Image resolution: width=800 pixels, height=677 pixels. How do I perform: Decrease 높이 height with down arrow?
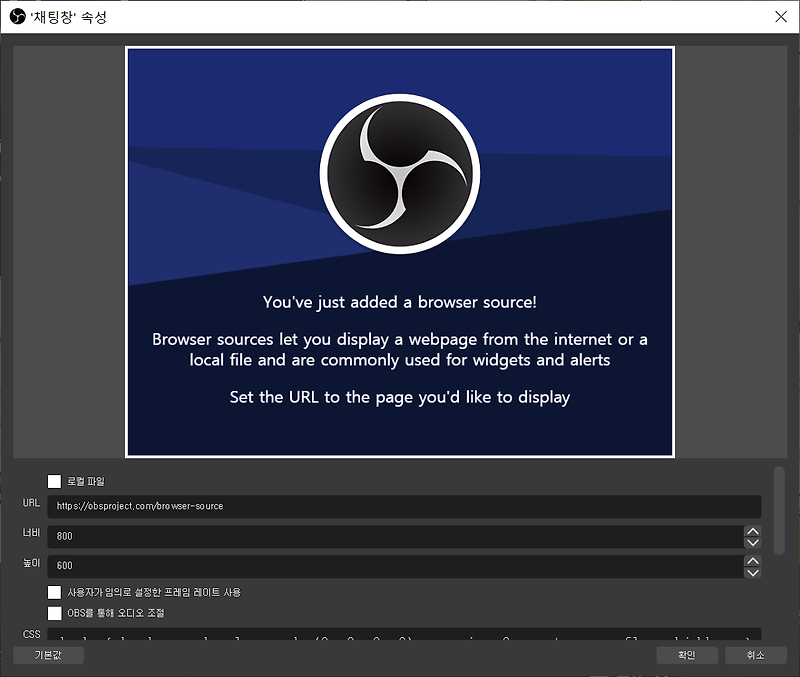tap(753, 572)
